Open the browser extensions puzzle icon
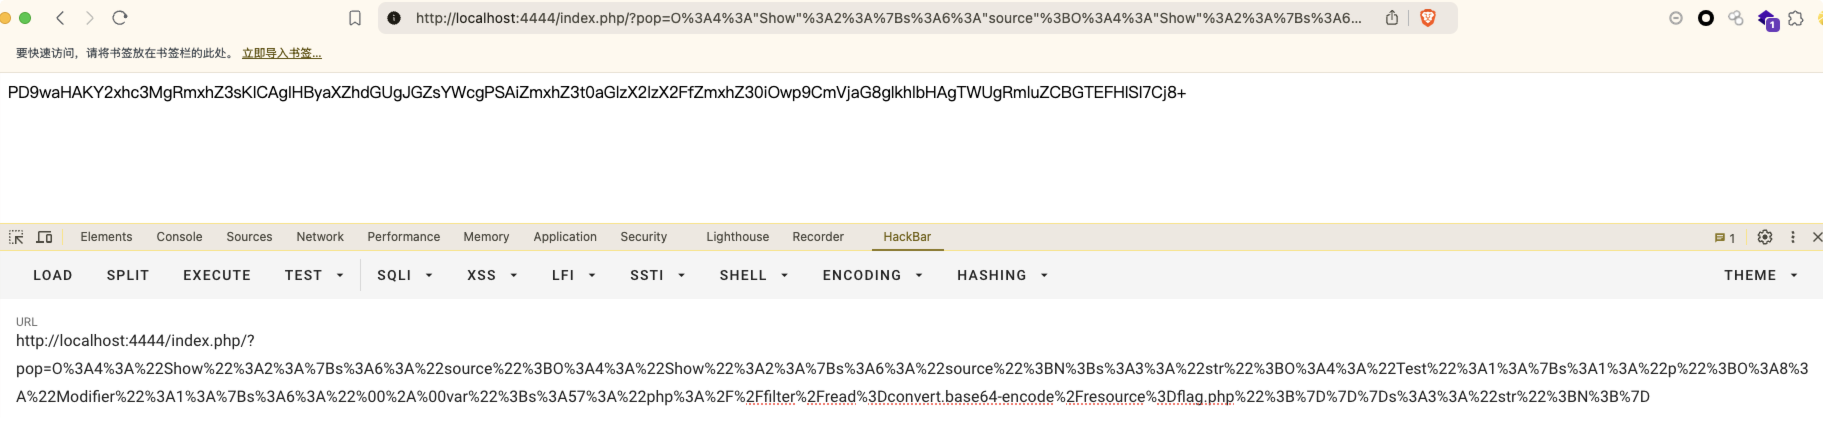This screenshot has width=1823, height=421. (x=1796, y=18)
